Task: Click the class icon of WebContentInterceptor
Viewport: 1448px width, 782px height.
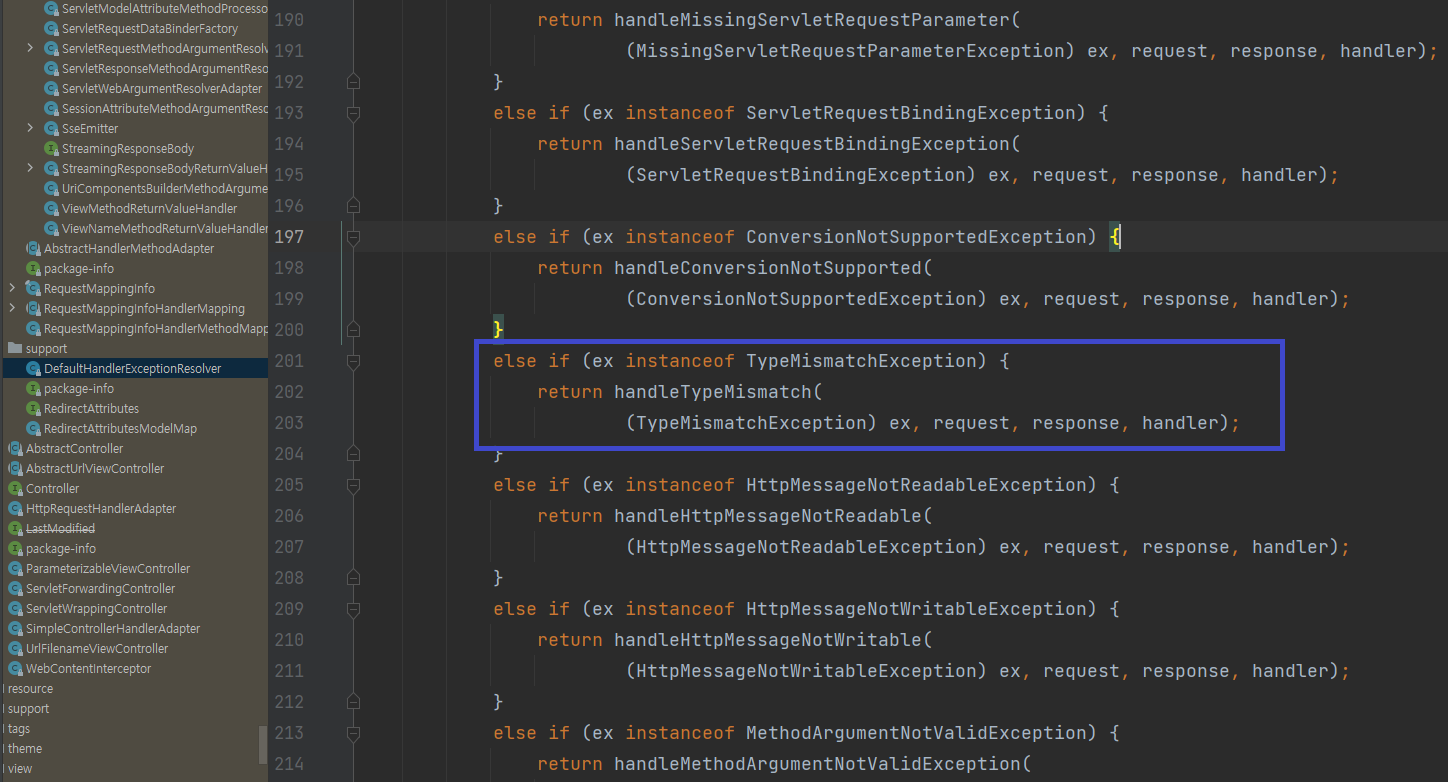Action: click(16, 669)
